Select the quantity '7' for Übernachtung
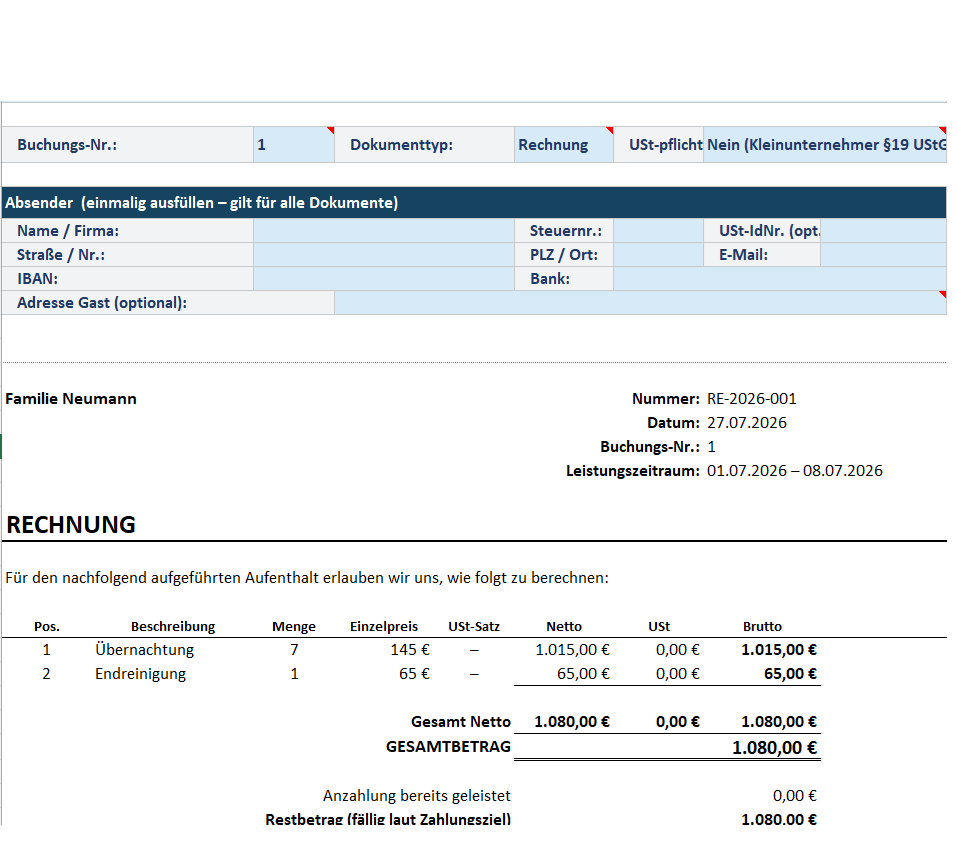957x858 pixels. click(294, 649)
